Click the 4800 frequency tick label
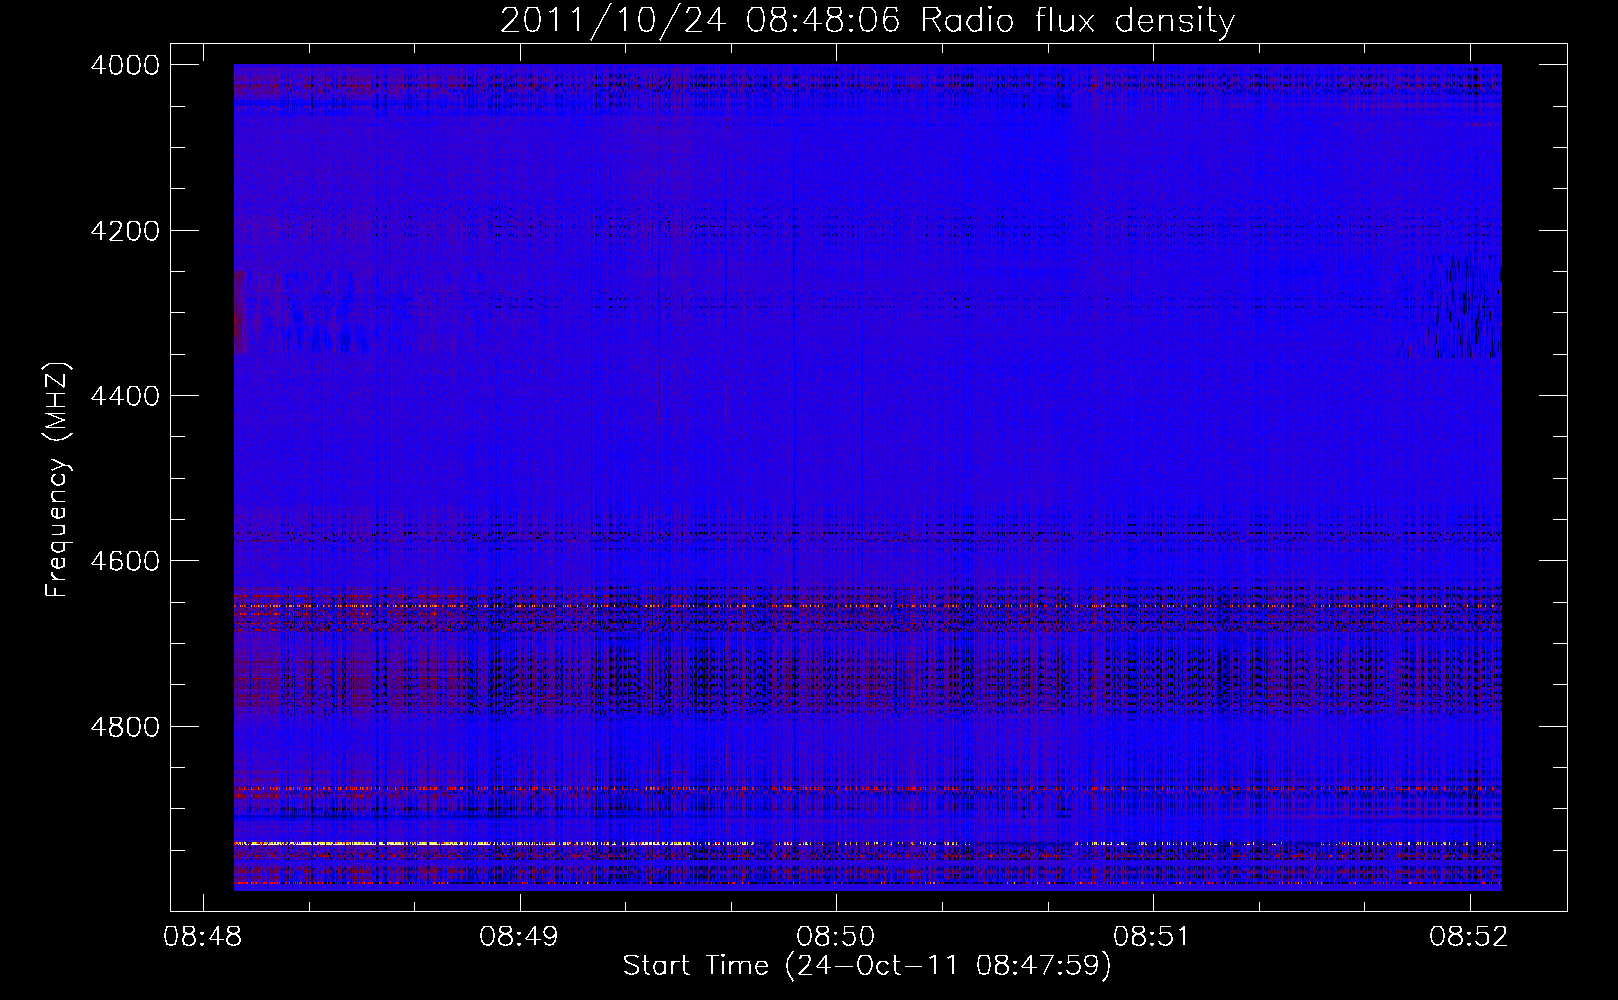Viewport: 1618px width, 1000px height. 124,726
